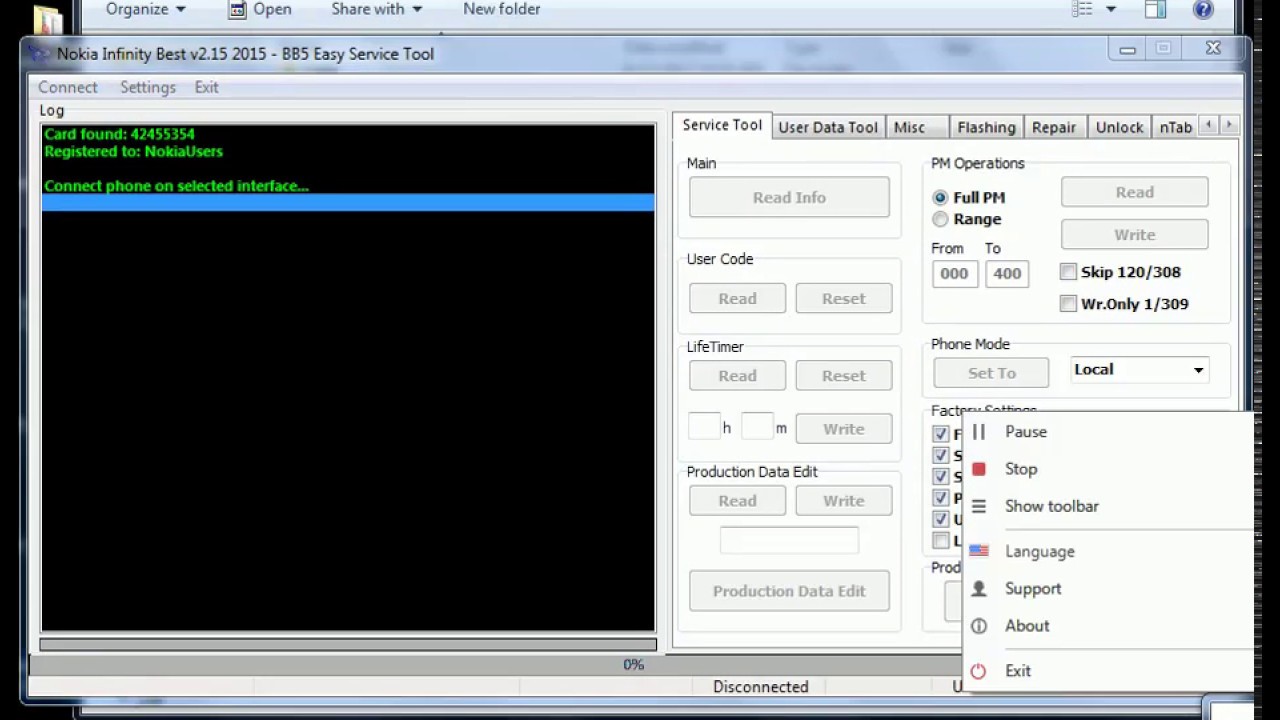Switch to the nTab tab
Viewport: 1280px width, 720px height.
(x=1175, y=127)
